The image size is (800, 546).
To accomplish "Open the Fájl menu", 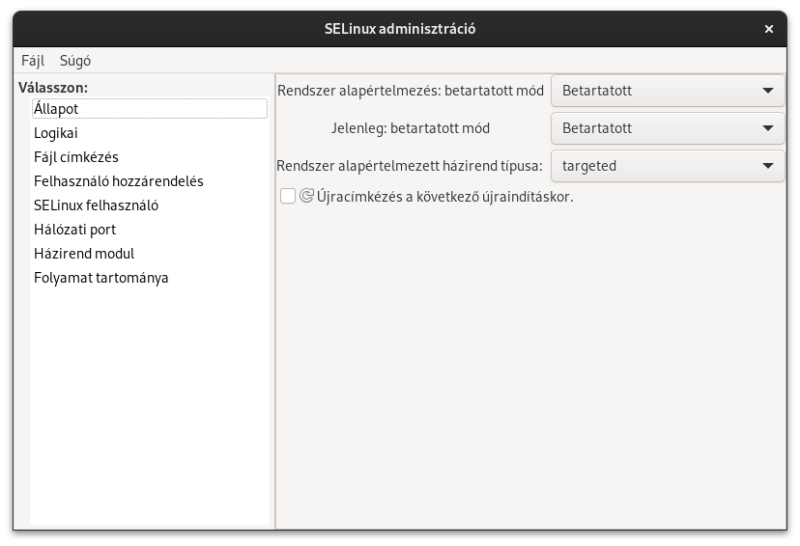I will 33,61.
